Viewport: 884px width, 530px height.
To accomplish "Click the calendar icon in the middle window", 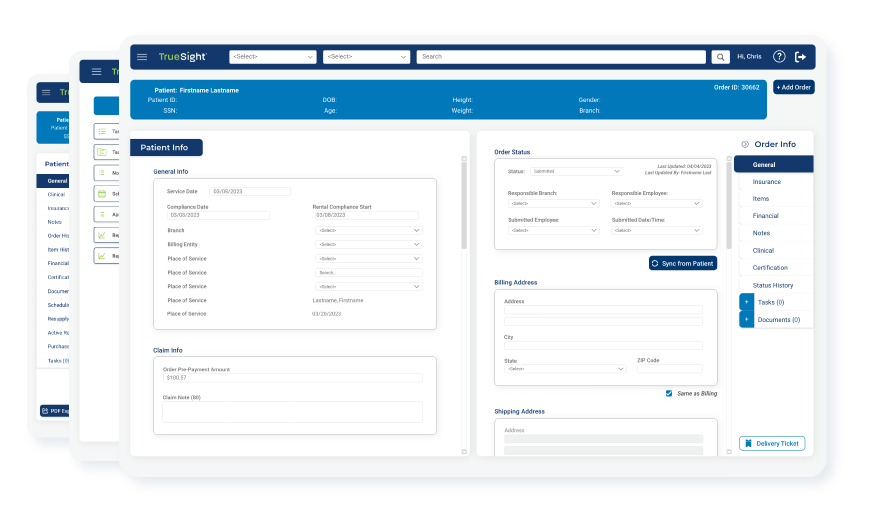I will (x=101, y=193).
